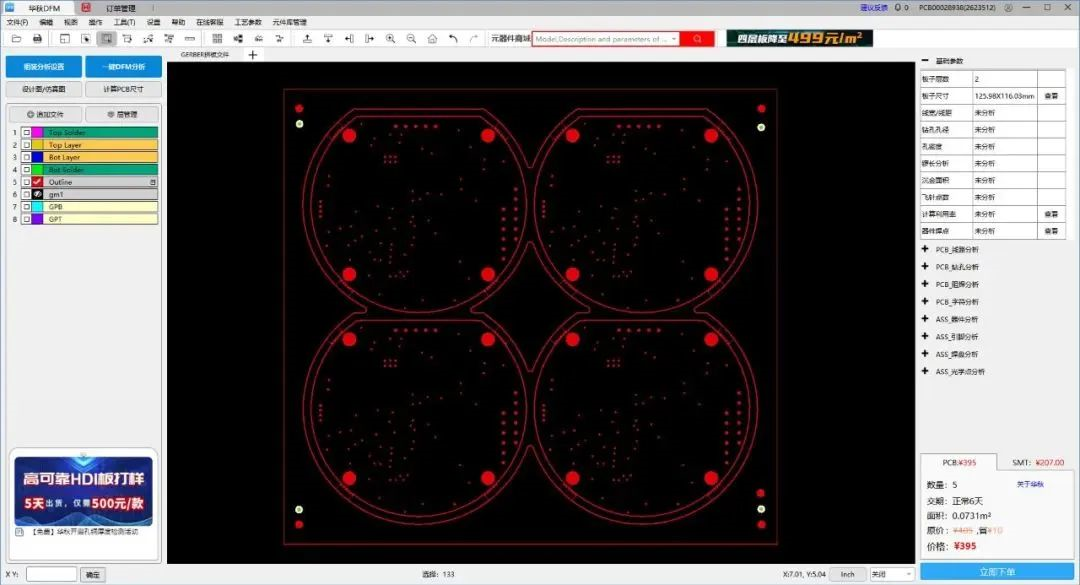
Task: Click the component-tree toolbar icon
Action: (x=238, y=39)
